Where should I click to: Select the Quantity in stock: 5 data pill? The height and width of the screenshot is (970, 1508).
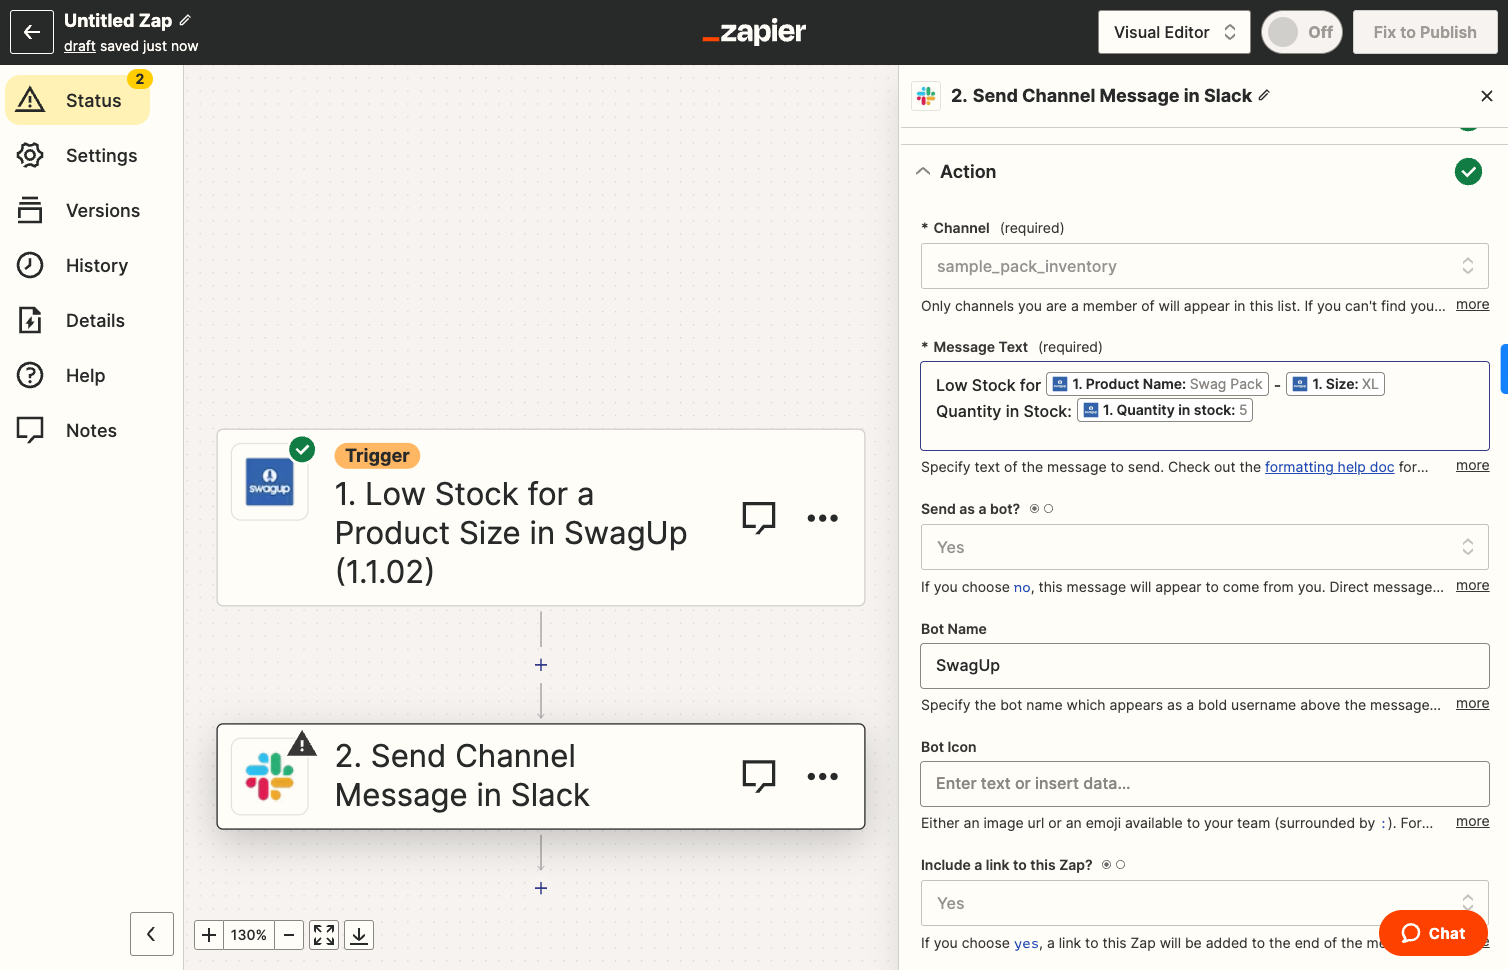(x=1165, y=410)
